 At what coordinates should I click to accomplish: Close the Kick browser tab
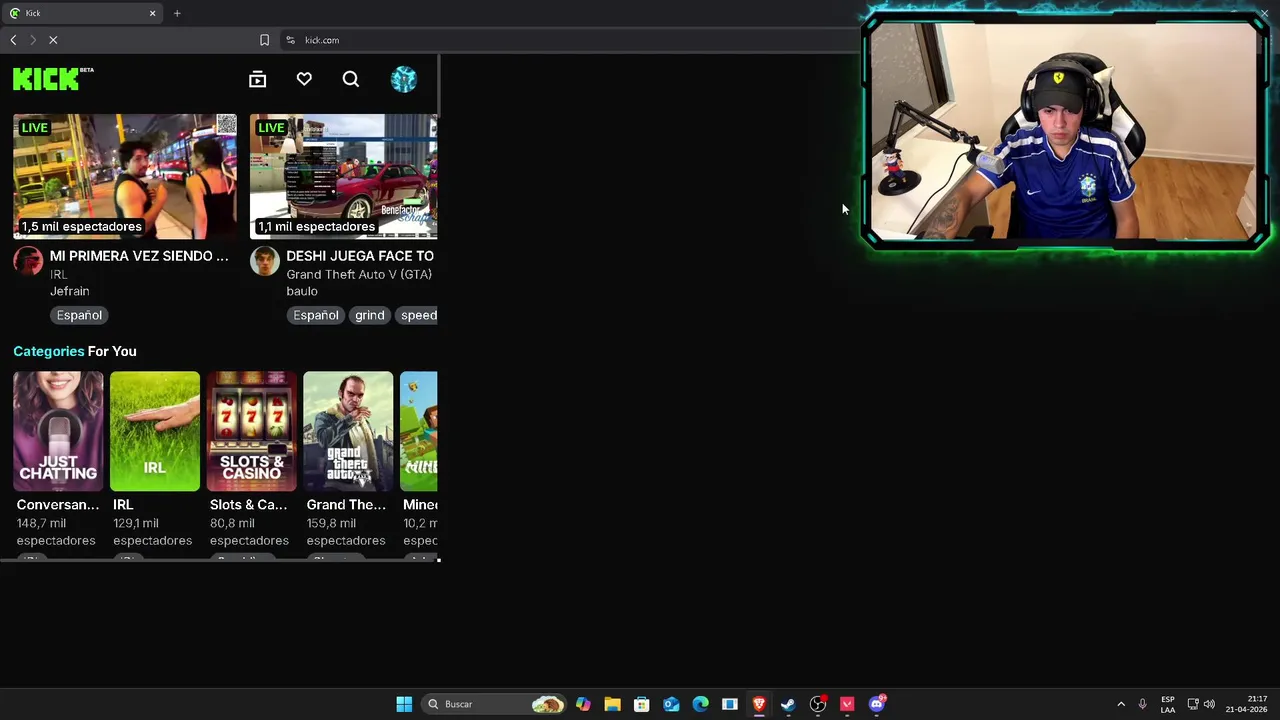(x=152, y=13)
